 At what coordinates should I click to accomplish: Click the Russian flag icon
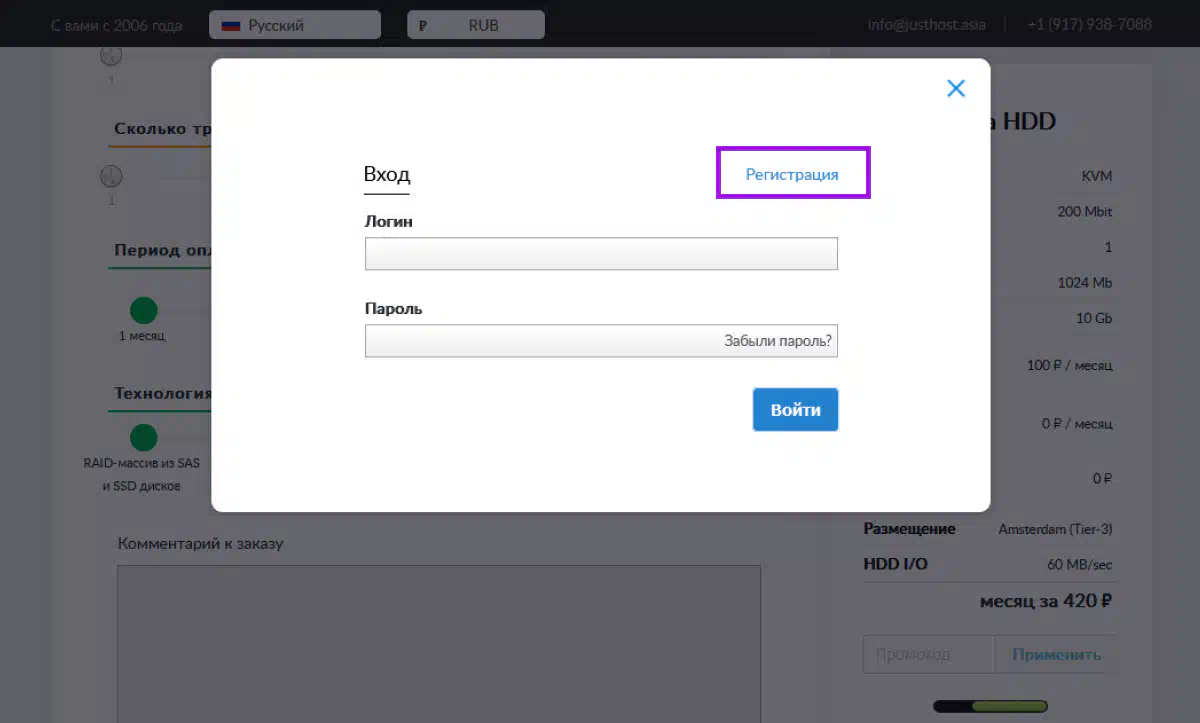tap(231, 25)
